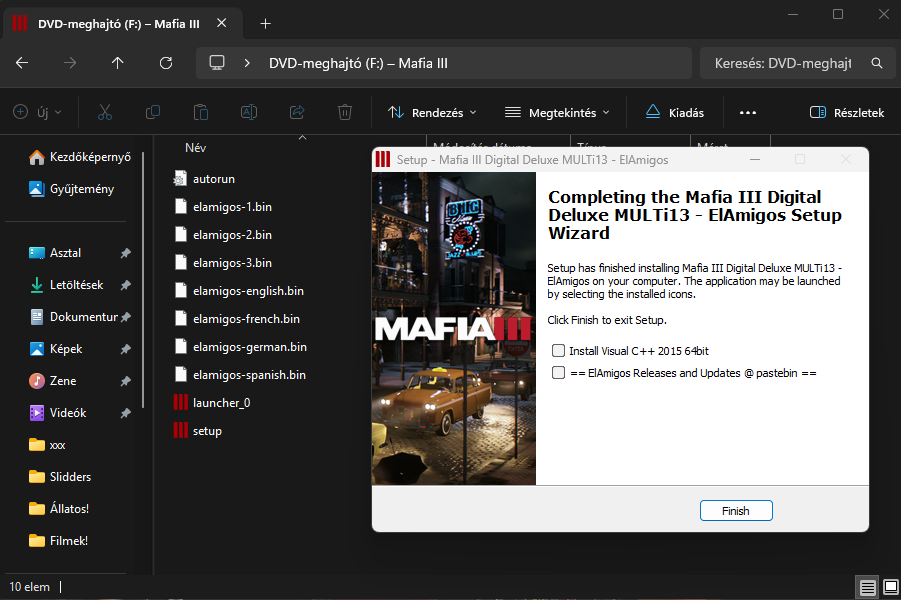Viewport: 901px width, 600px height.
Task: Click the sidebar vertical scrollbar
Action: click(143, 280)
